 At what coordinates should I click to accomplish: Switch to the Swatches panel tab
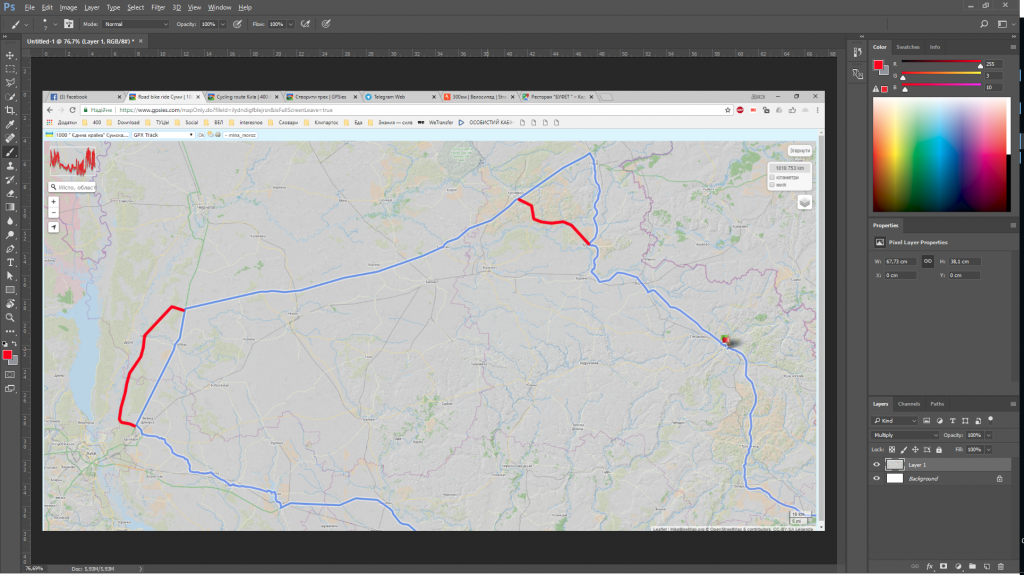[907, 47]
